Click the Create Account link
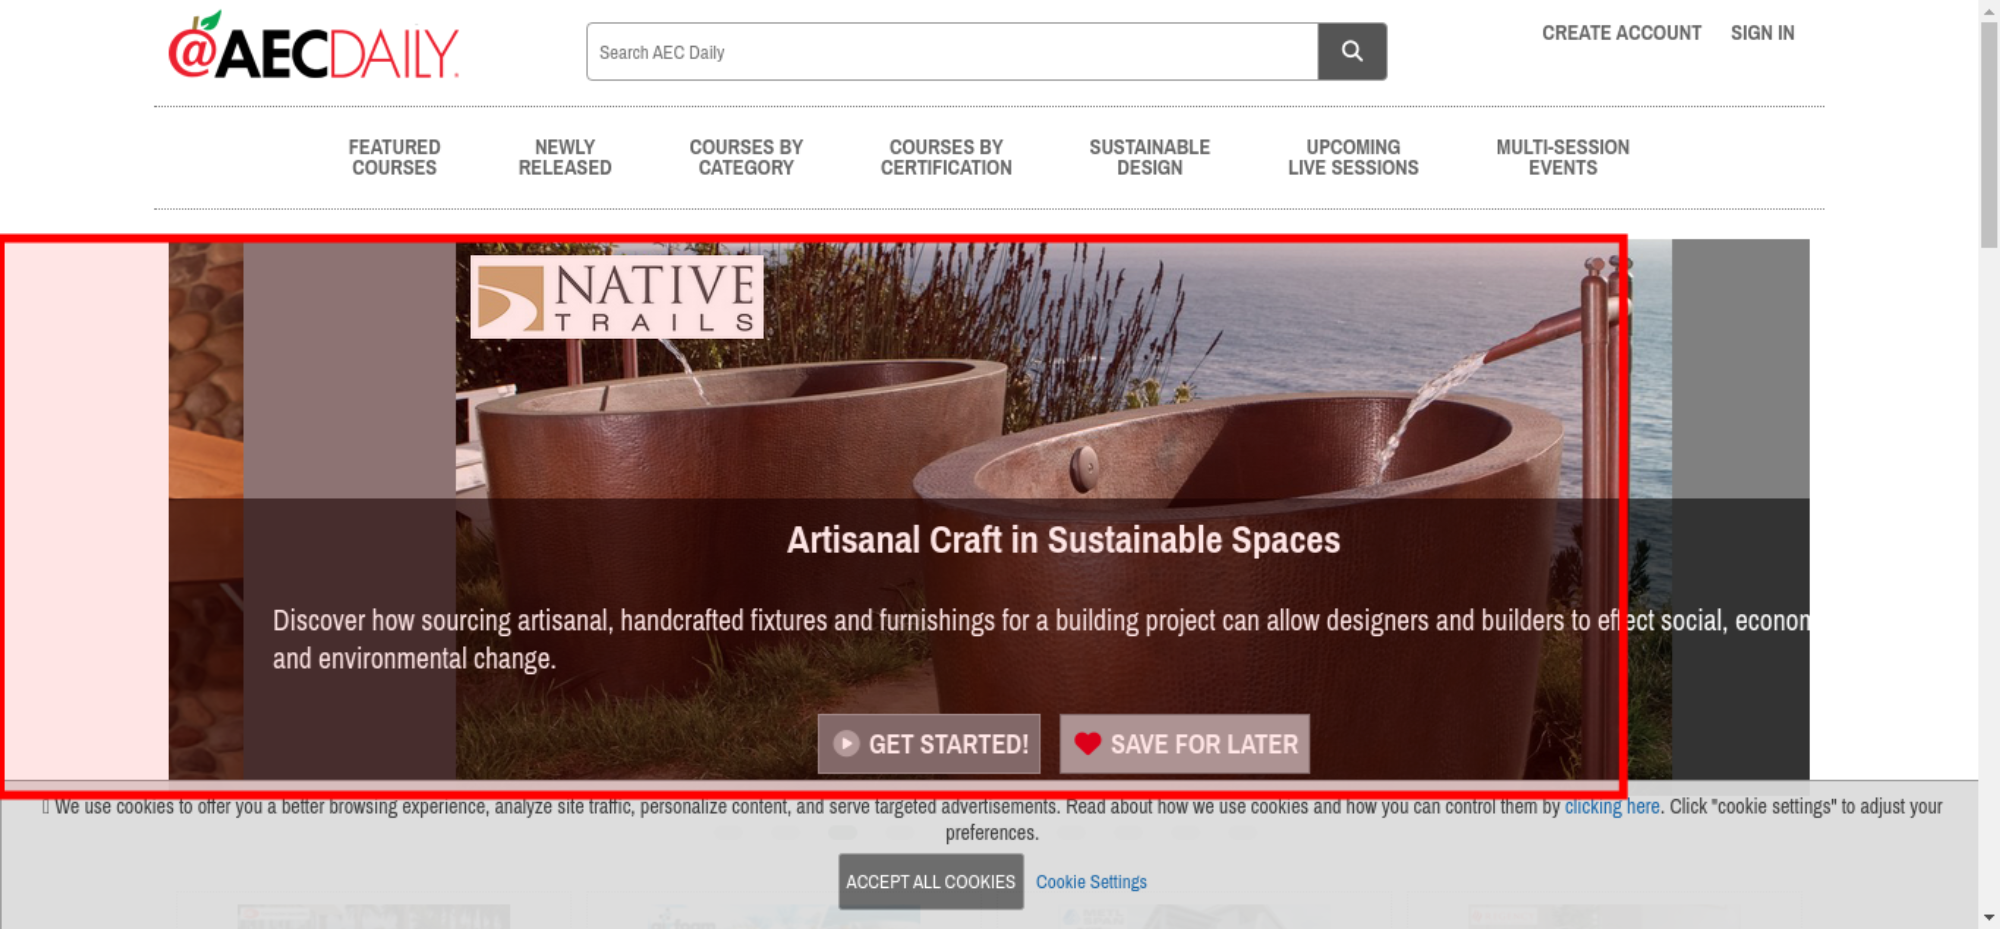This screenshot has width=2000, height=929. pos(1621,33)
